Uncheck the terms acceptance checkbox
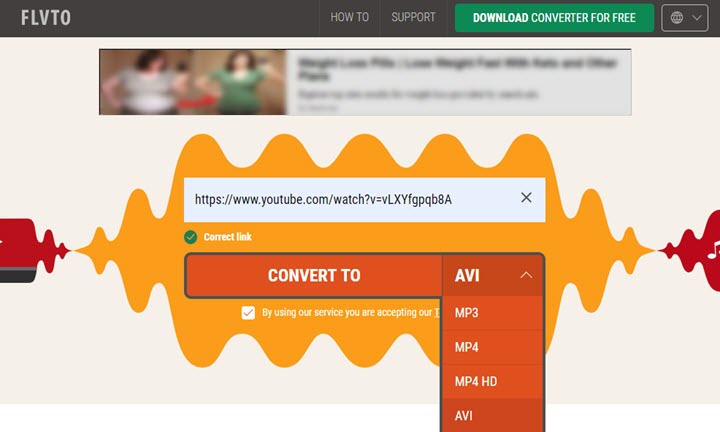Viewport: 720px width, 432px height. [248, 313]
